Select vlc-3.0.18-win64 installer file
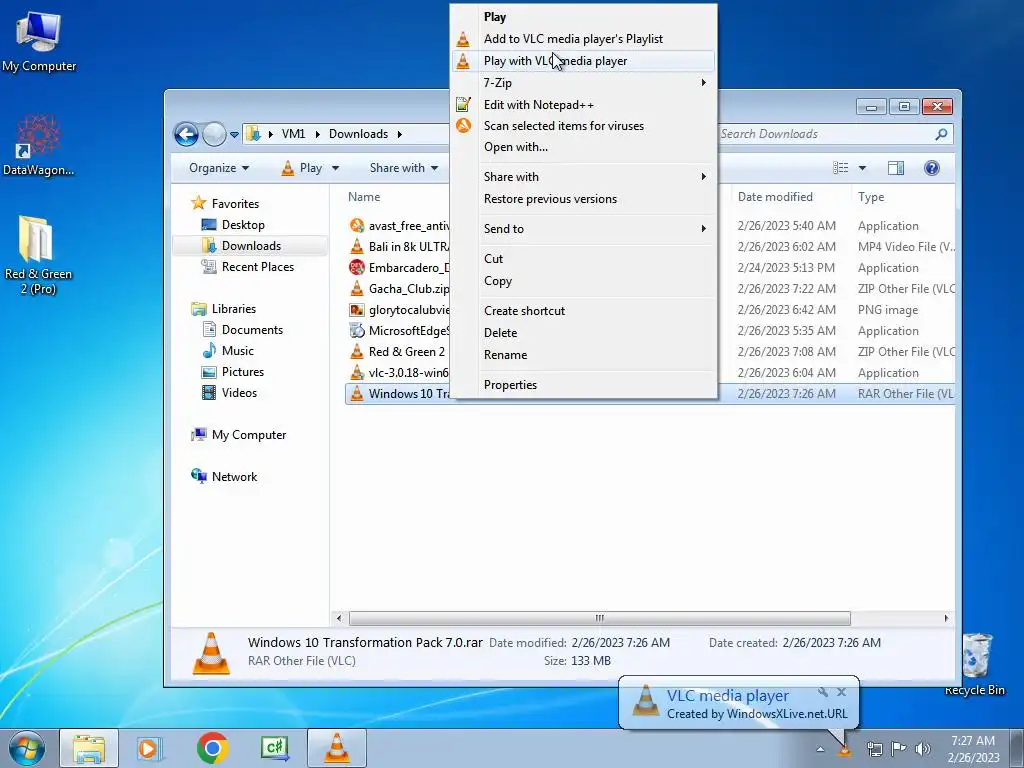Screen dimensions: 1024x768 [399, 372]
